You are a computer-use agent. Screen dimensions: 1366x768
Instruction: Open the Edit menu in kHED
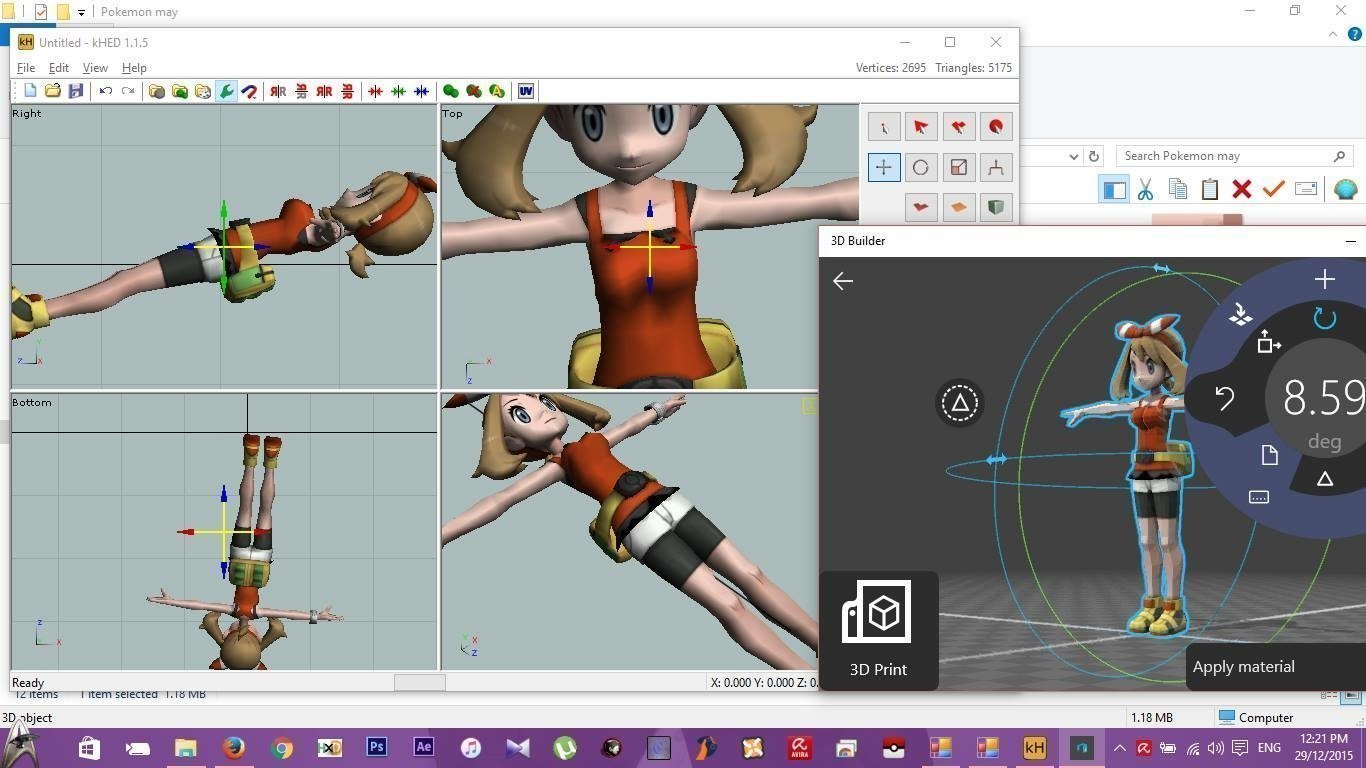coord(59,68)
